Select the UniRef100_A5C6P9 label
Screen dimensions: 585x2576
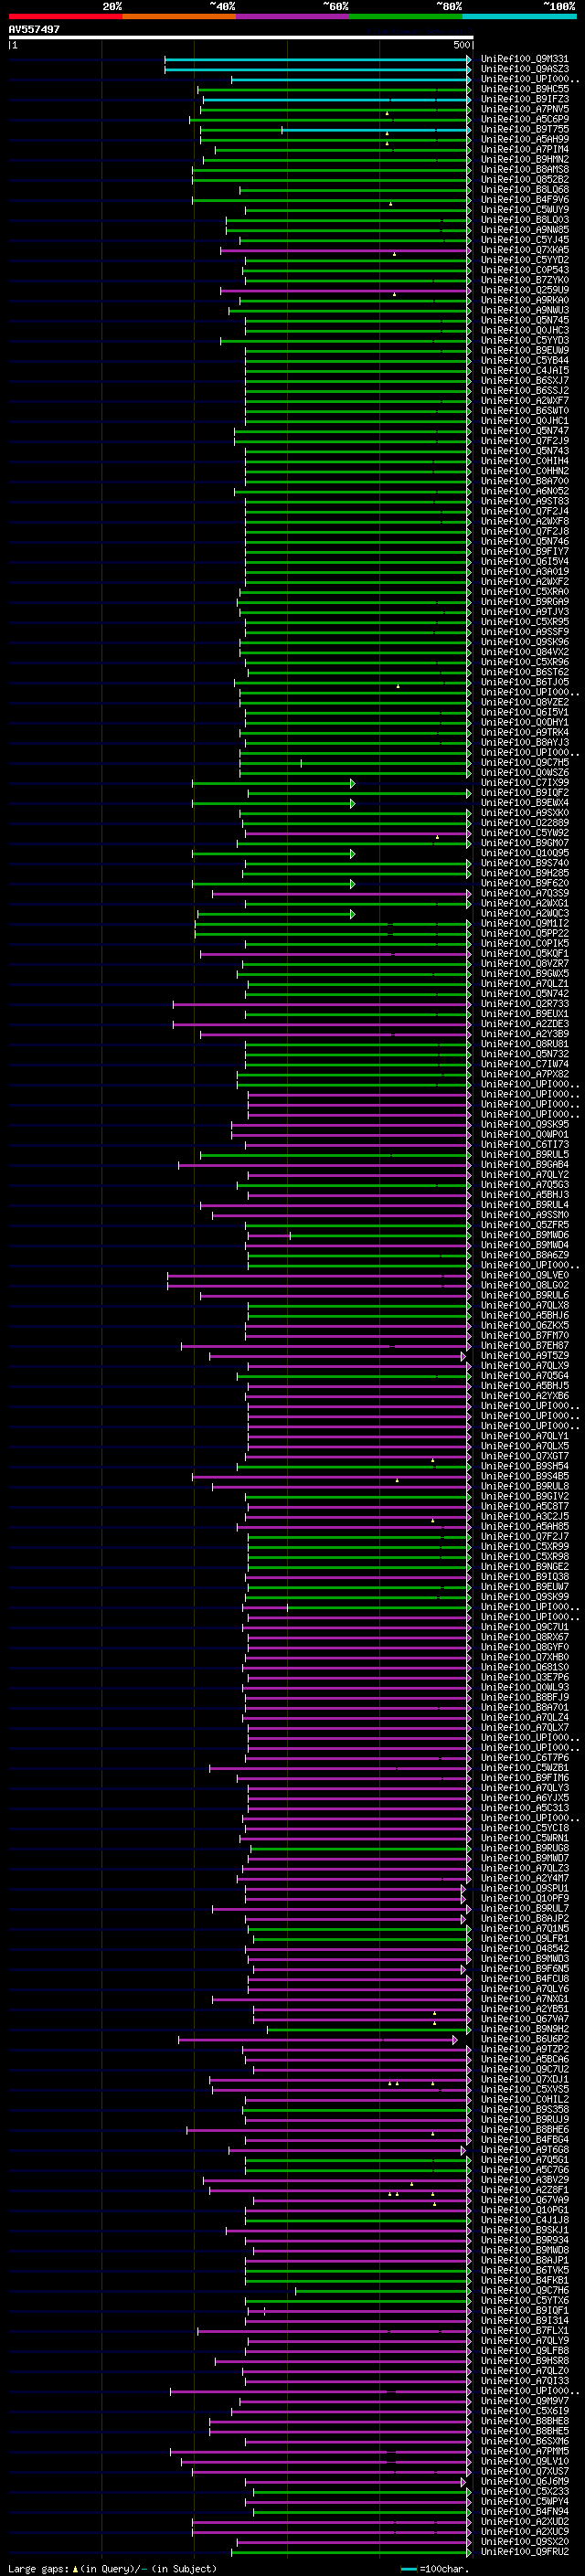point(524,119)
